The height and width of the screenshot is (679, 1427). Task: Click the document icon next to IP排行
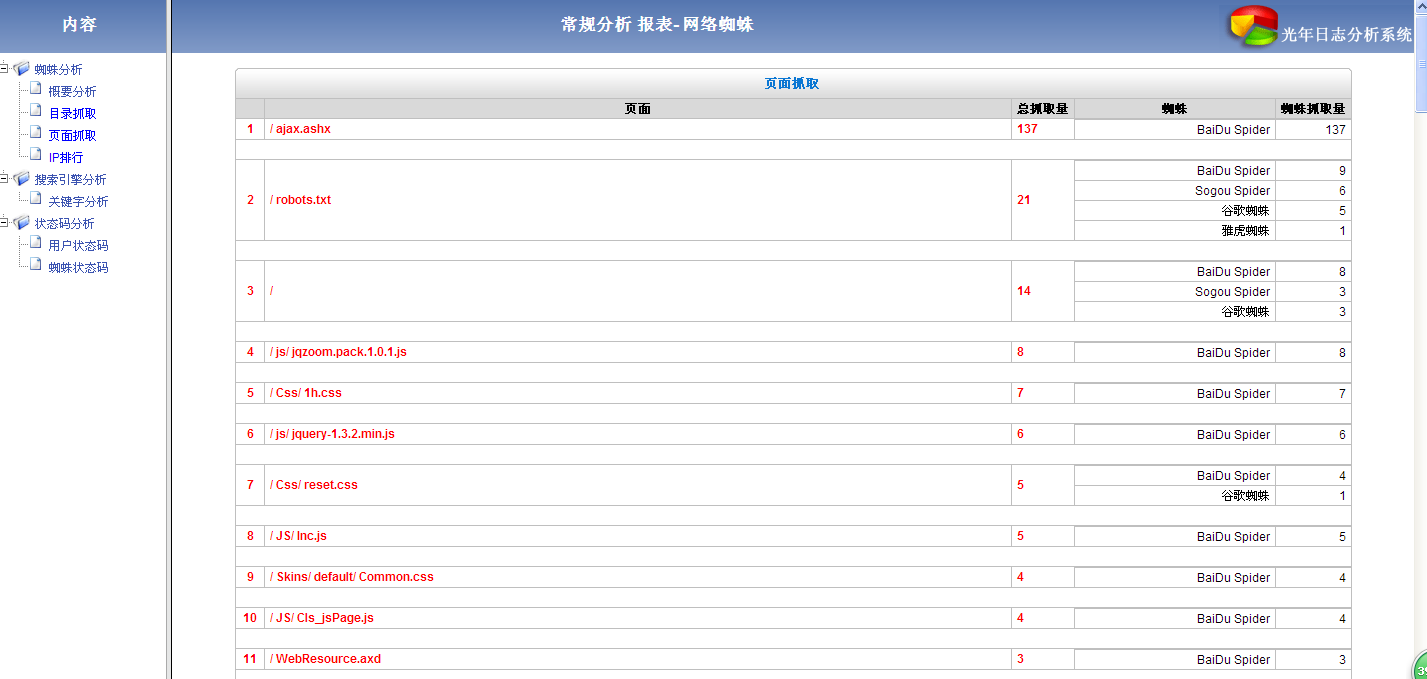tap(36, 156)
